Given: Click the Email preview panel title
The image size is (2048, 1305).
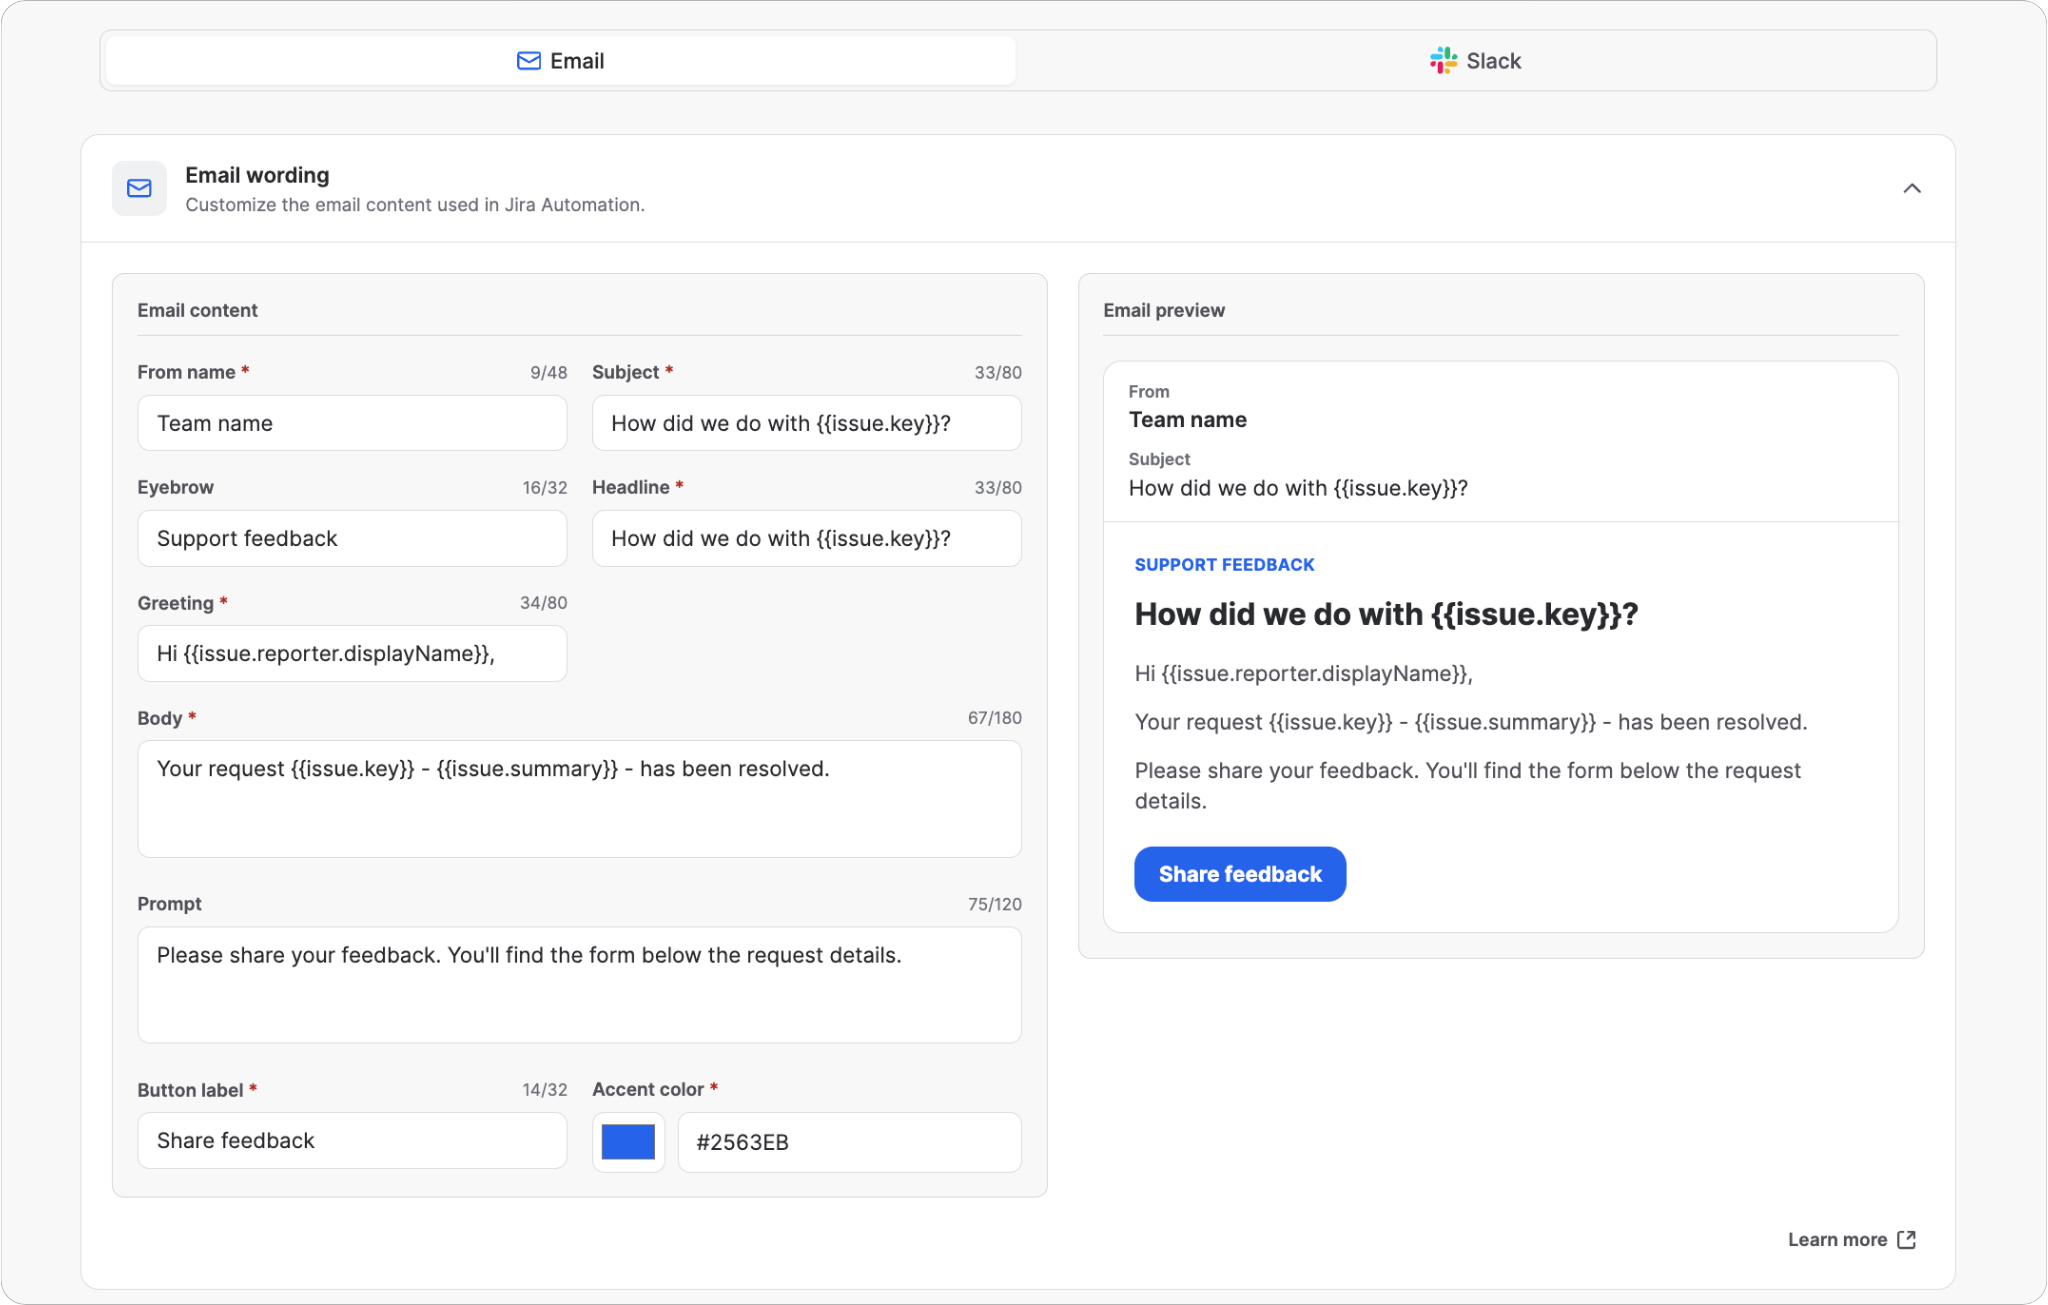Looking at the screenshot, I should 1164,310.
